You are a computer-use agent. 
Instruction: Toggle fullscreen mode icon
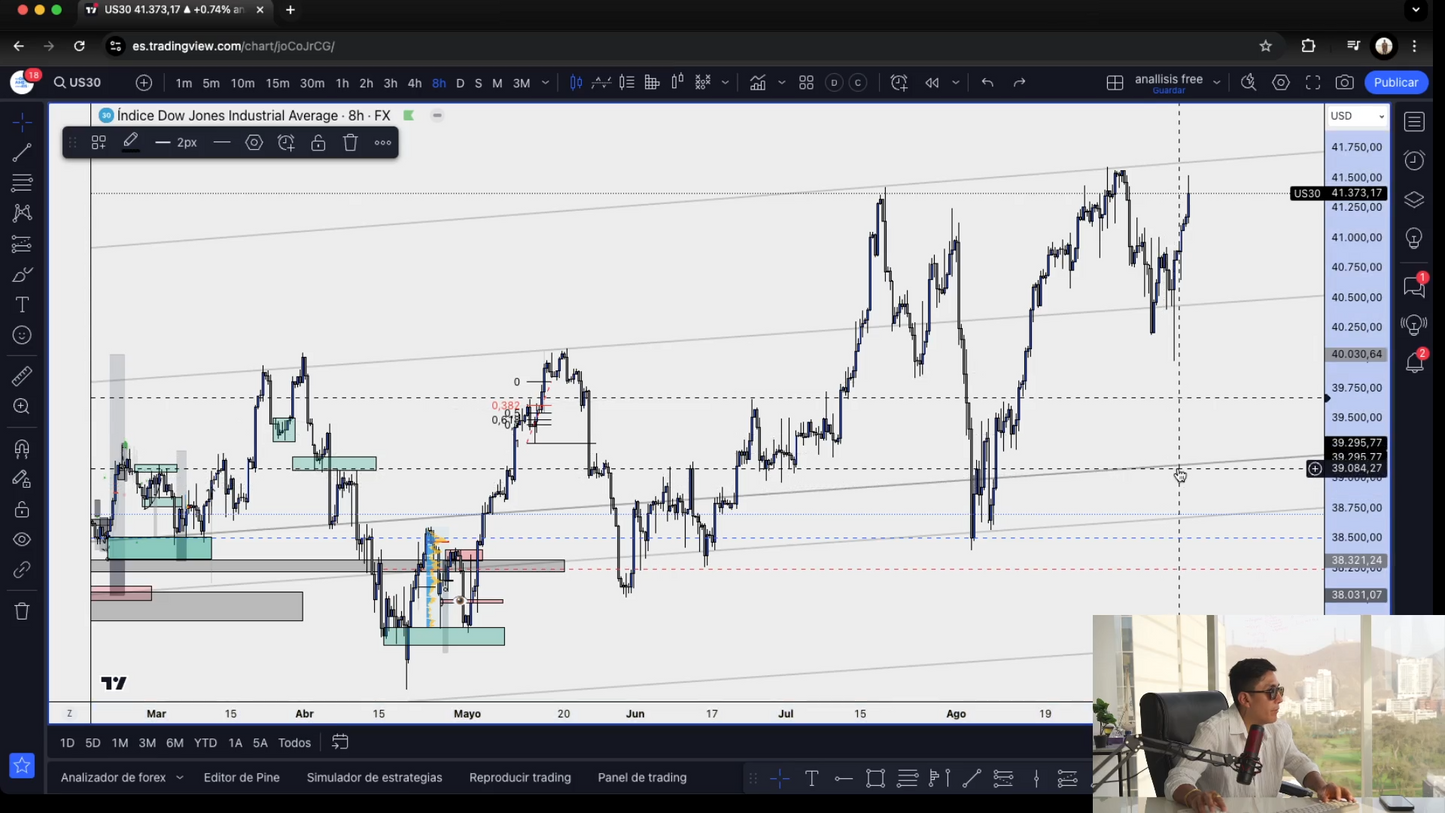1313,83
